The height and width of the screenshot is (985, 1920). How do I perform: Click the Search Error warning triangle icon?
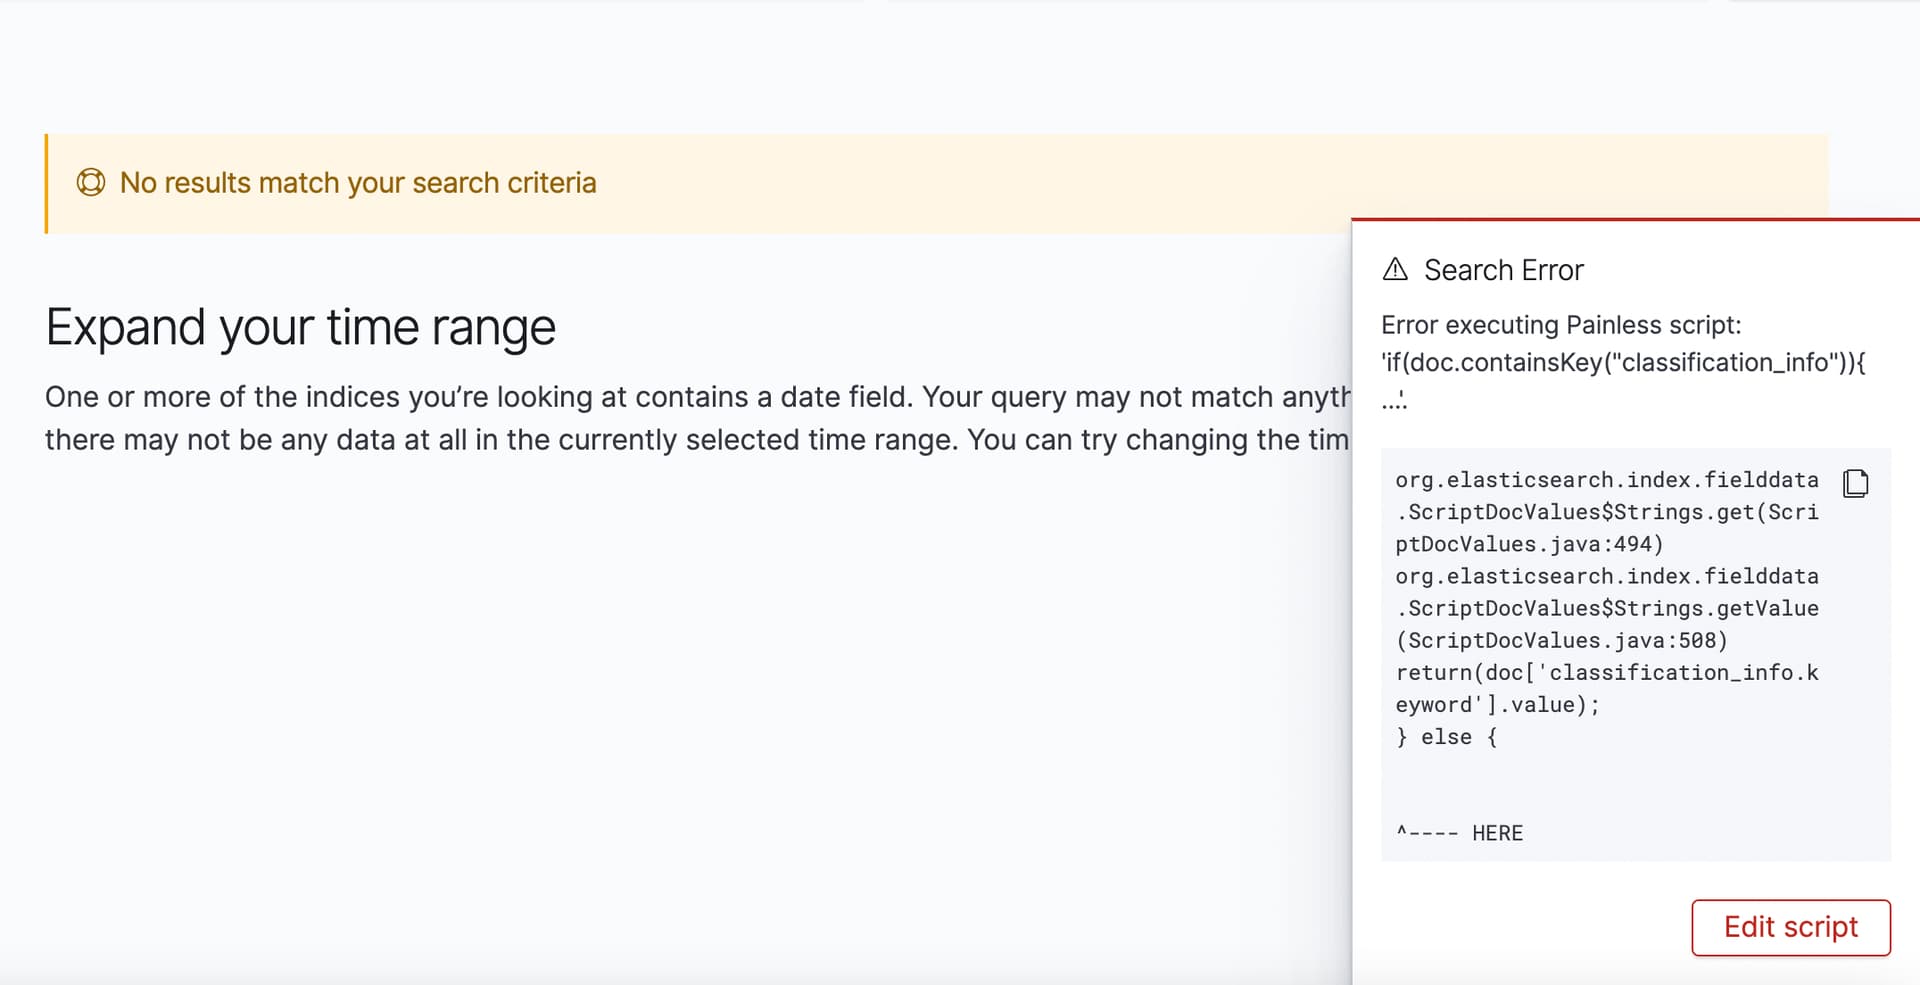point(1395,270)
